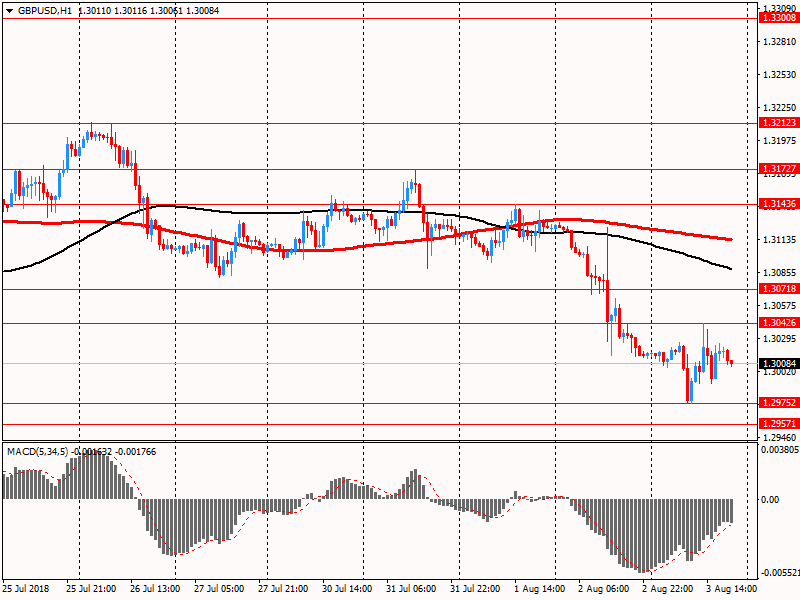Click the 1.30426 red price level label

[778, 323]
